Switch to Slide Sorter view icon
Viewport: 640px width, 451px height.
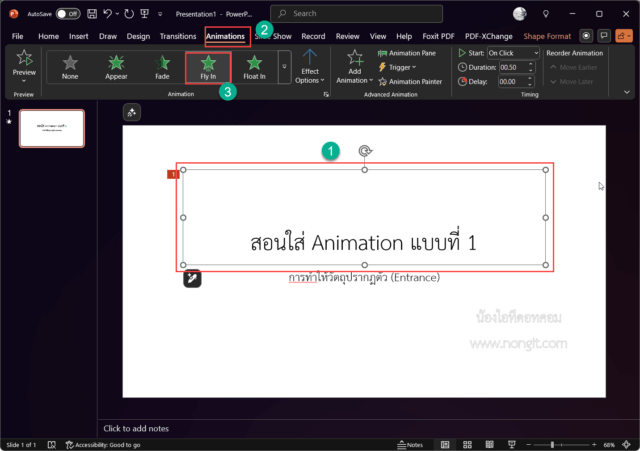click(x=467, y=445)
